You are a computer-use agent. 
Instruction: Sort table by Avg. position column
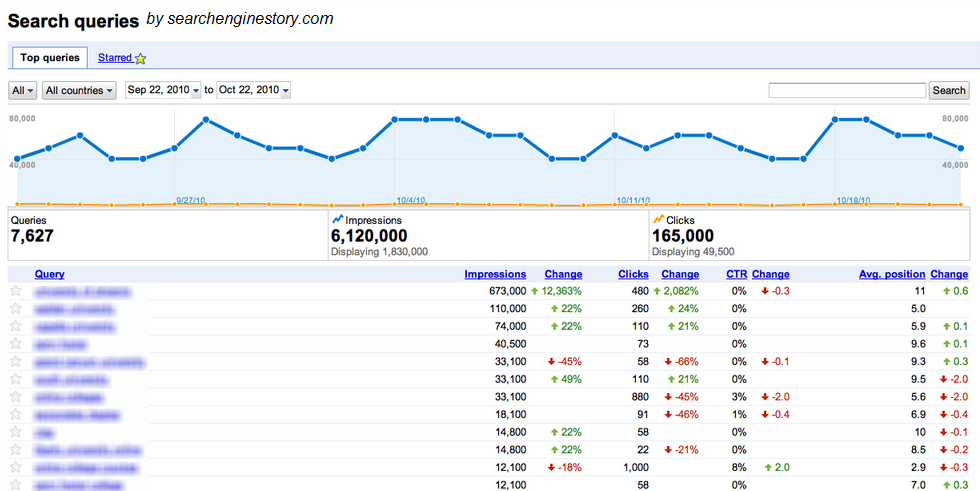click(892, 274)
